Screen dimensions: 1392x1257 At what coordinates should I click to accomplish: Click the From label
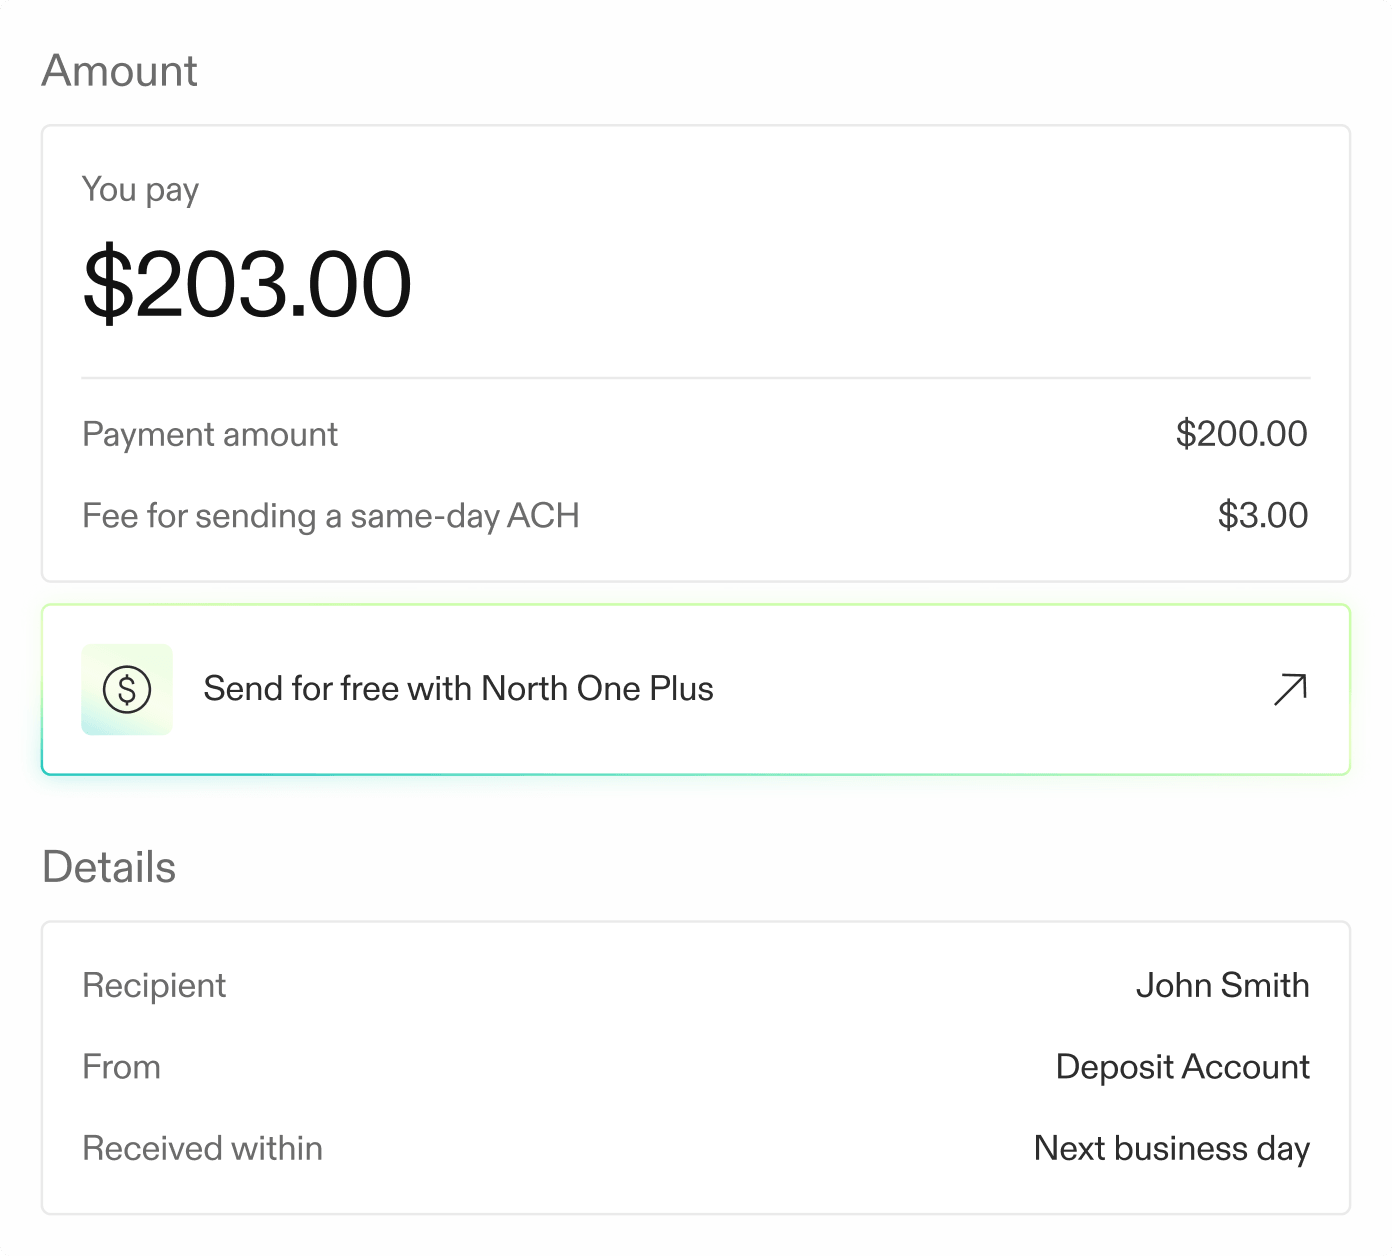(121, 1067)
